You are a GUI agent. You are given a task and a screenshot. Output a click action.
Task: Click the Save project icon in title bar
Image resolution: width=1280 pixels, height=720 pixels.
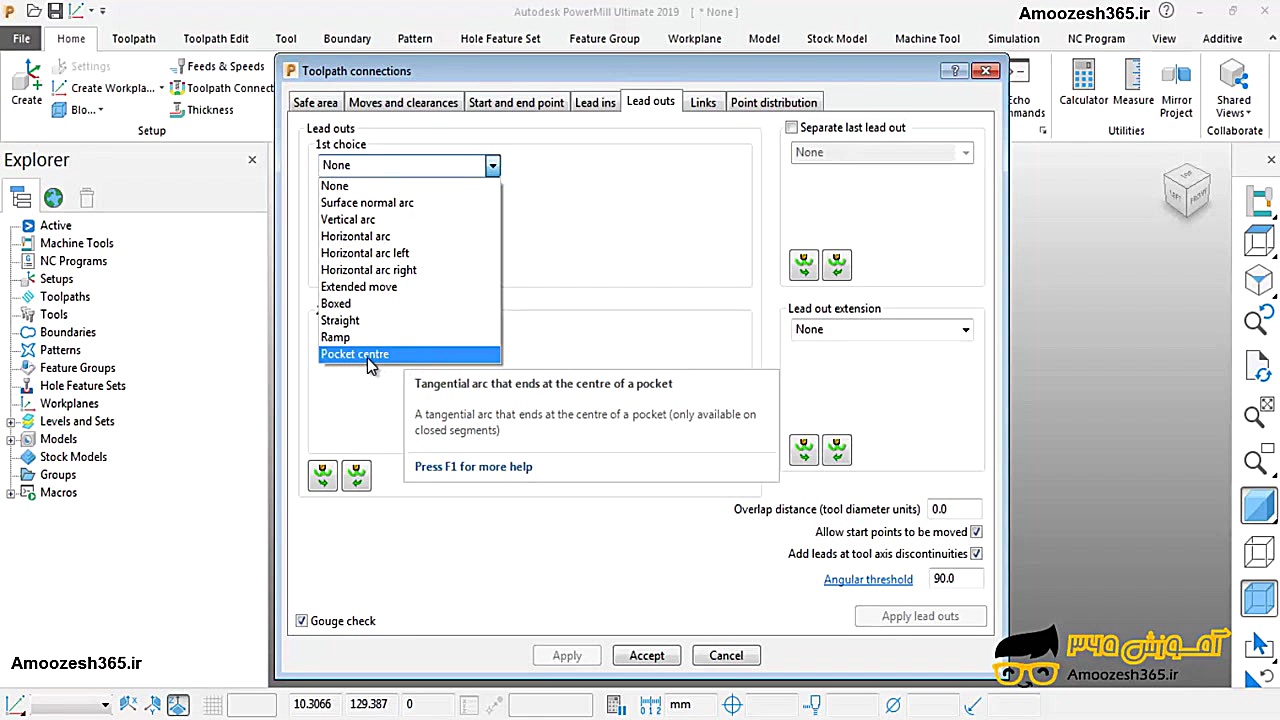pos(55,12)
